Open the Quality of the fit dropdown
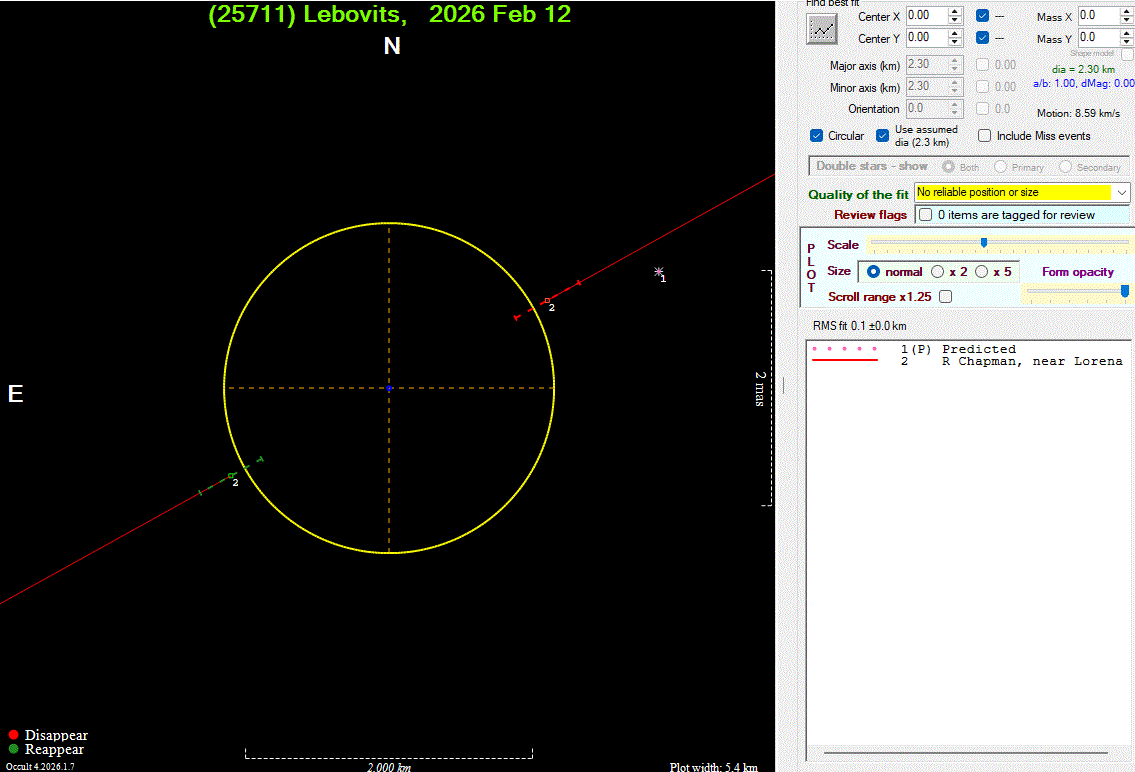 (1121, 192)
